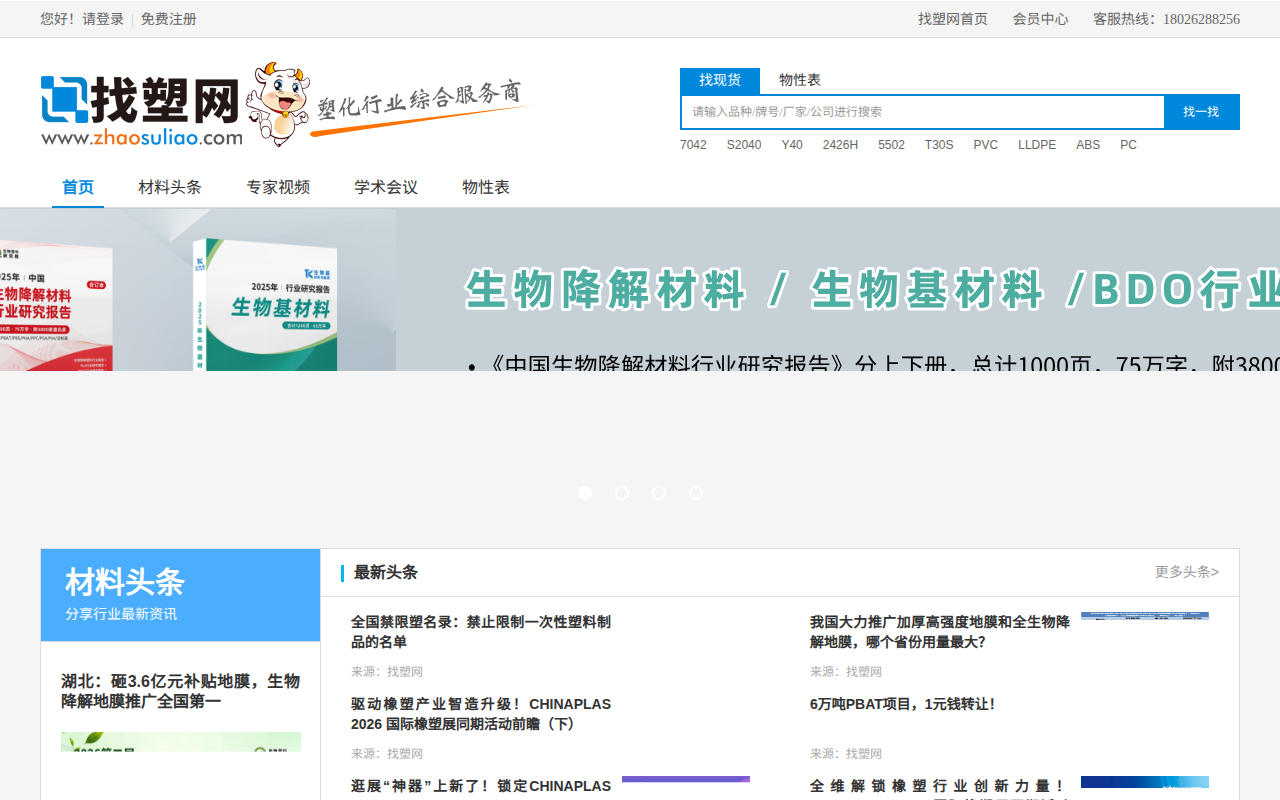Click the 客服热线 phone number 18026288256
The height and width of the screenshot is (800, 1280).
(x=1201, y=19)
